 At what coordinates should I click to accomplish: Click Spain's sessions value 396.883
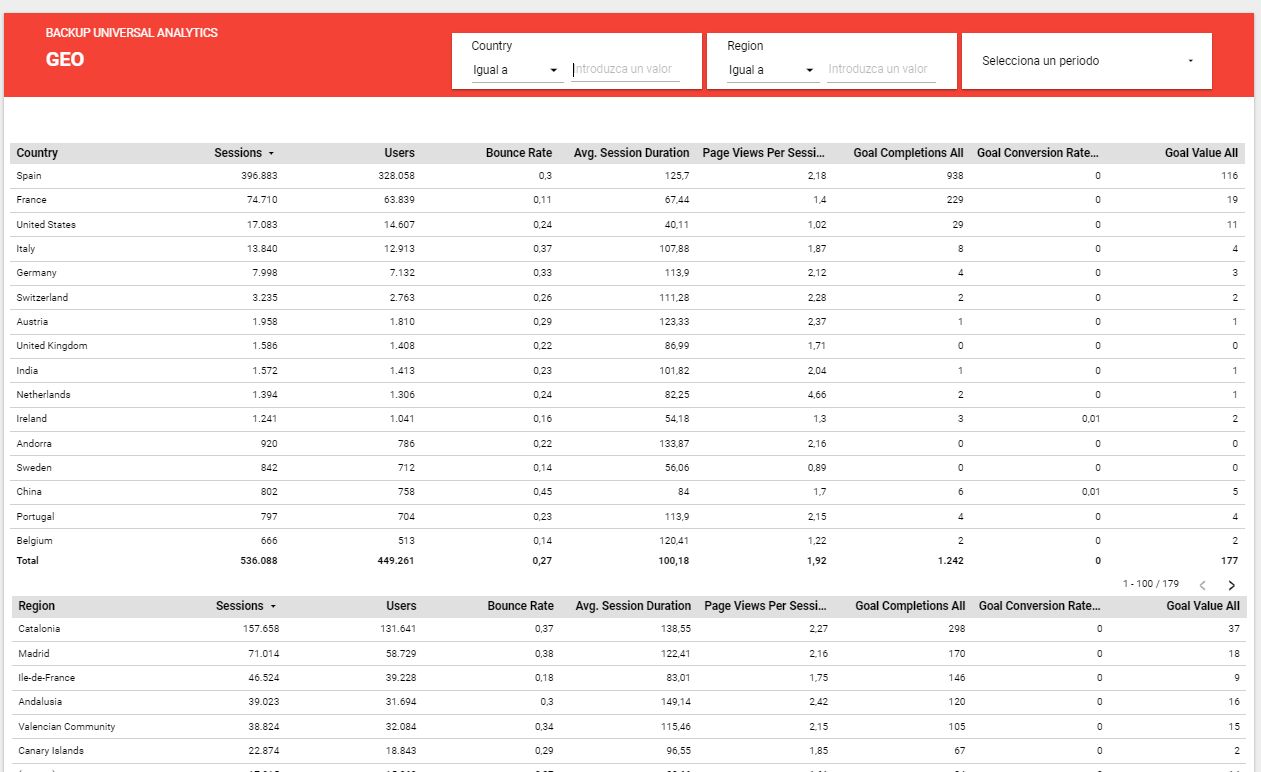pyautogui.click(x=258, y=176)
